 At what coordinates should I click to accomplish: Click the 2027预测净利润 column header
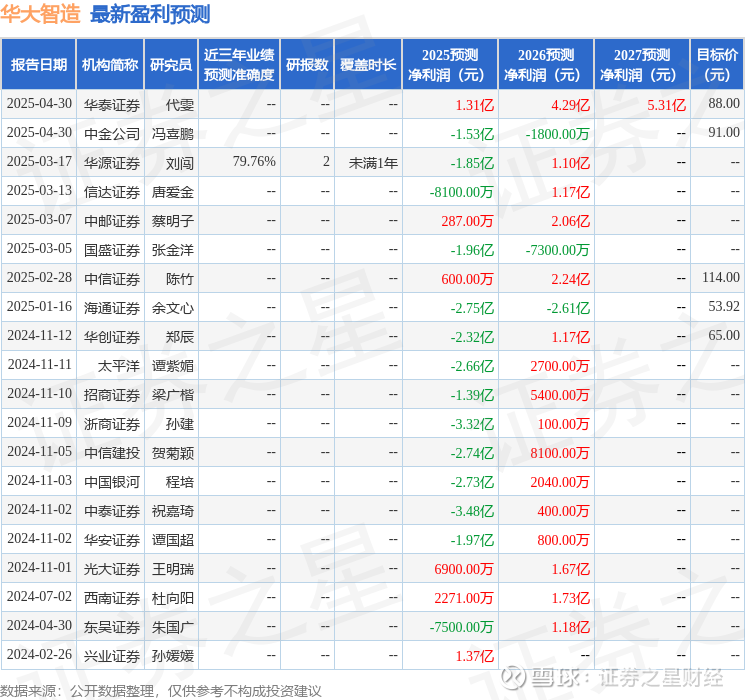[642, 65]
